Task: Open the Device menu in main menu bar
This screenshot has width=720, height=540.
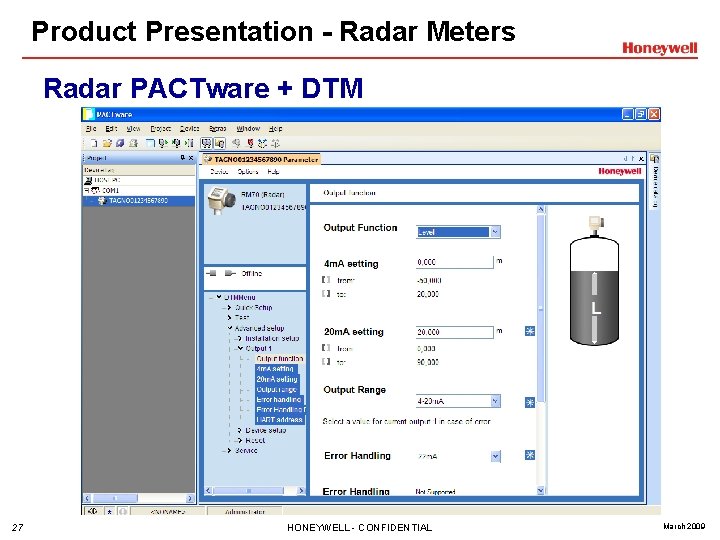Action: [x=189, y=129]
